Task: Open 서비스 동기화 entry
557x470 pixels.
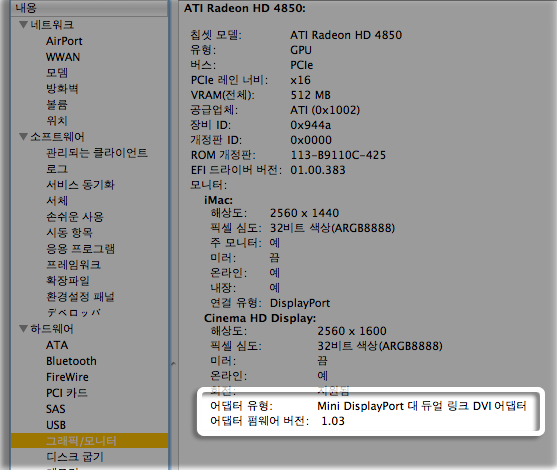Action: [x=80, y=185]
